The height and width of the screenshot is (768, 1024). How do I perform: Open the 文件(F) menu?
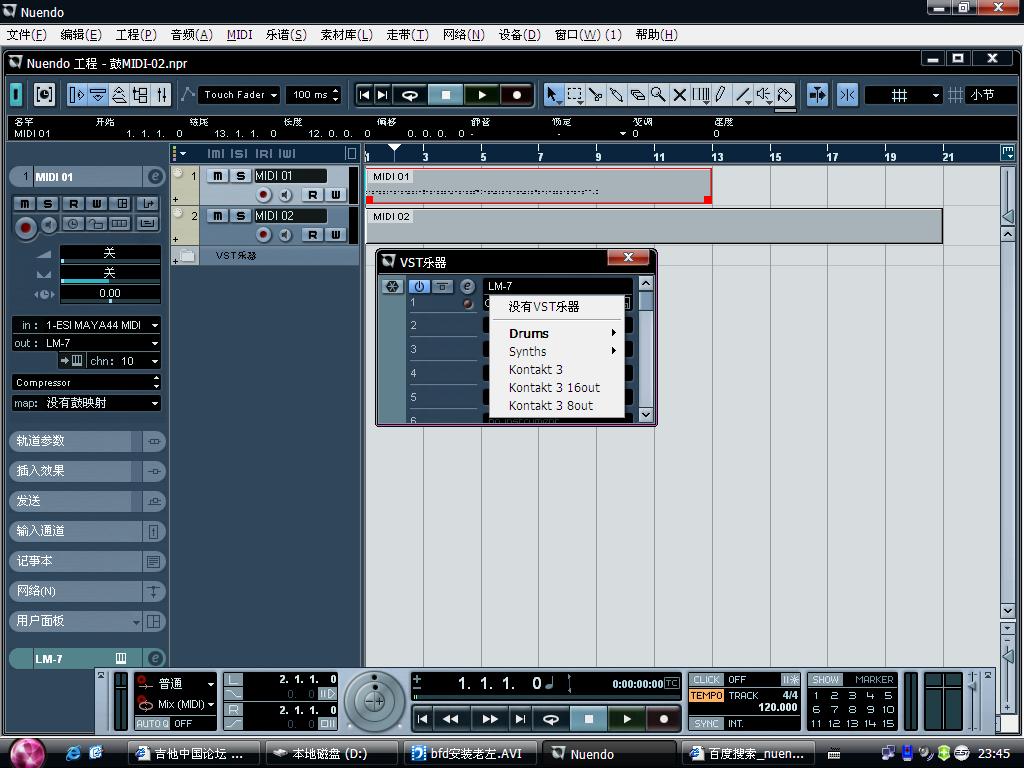click(26, 35)
